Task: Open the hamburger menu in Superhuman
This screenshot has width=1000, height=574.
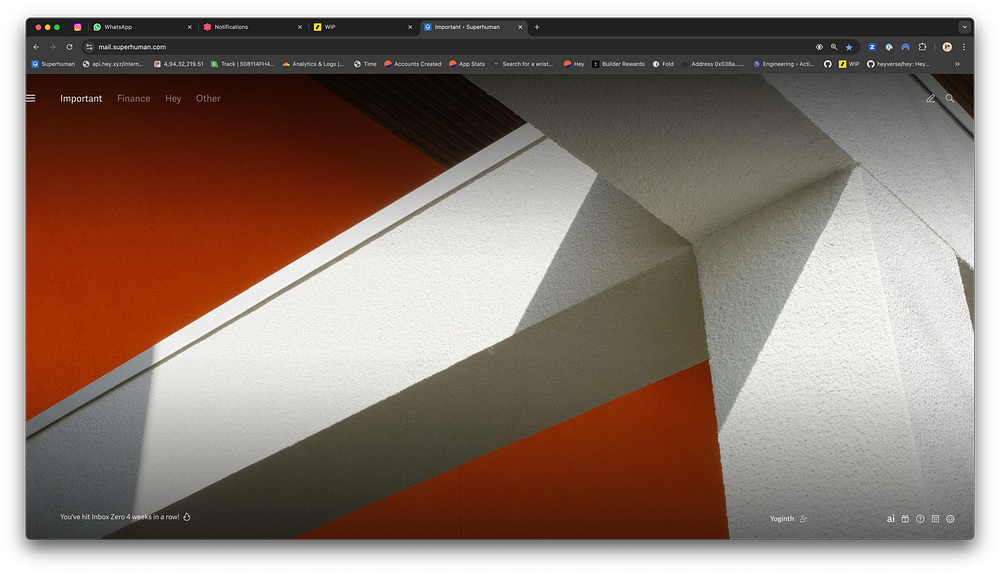Action: 31,98
